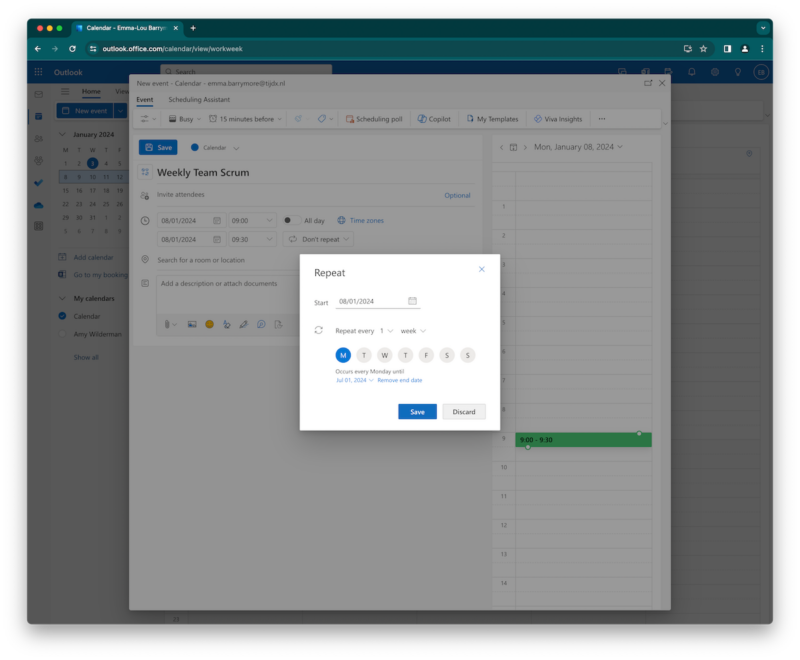800x660 pixels.
Task: Click the Weekly Team Scrum title field
Action: (x=315, y=172)
